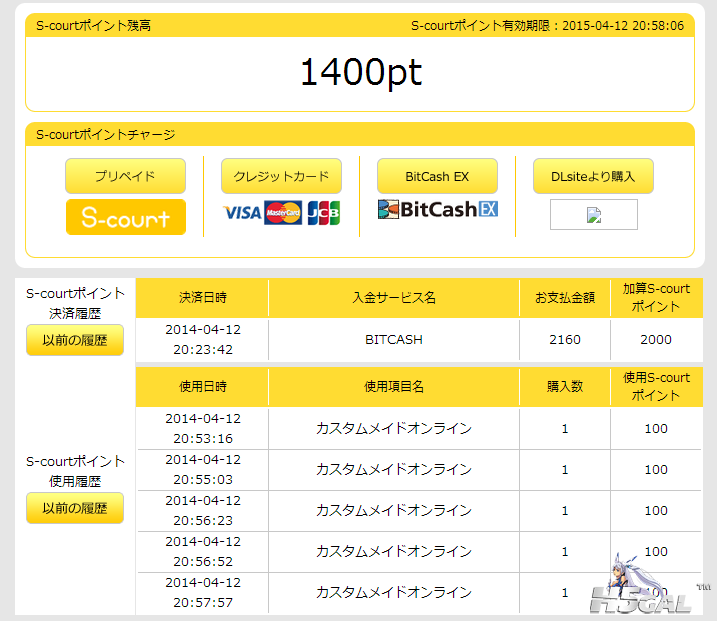Click the 100 points in the 20:53:16 row

click(656, 428)
